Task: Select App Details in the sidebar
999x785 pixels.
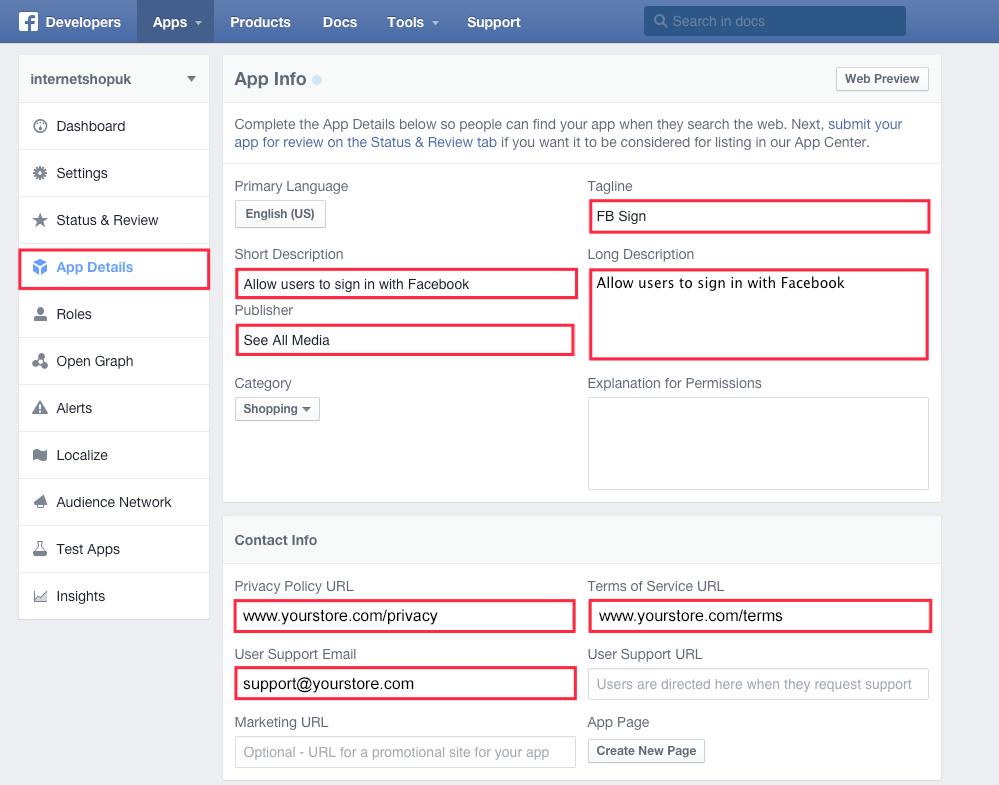Action: coord(114,268)
